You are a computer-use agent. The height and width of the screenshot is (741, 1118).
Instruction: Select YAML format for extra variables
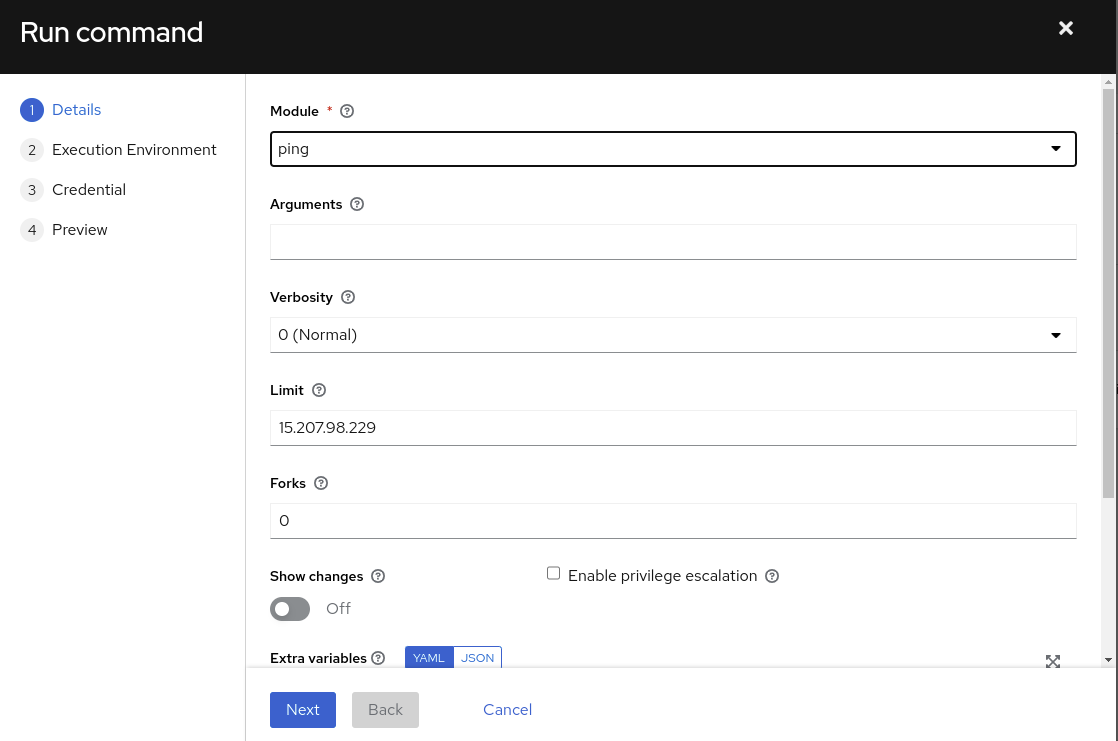point(429,658)
